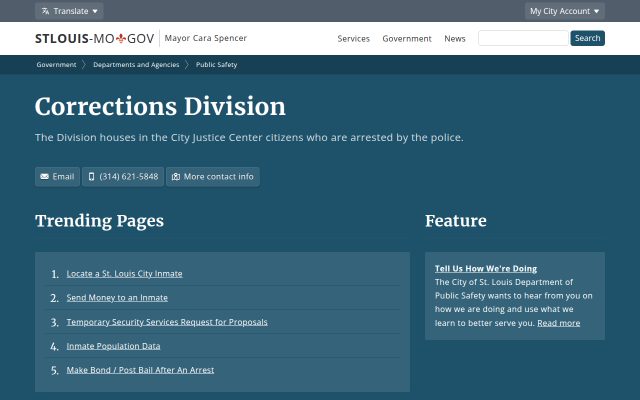Open the Translate dropdown
Viewport: 640px width, 400px height.
pos(69,11)
